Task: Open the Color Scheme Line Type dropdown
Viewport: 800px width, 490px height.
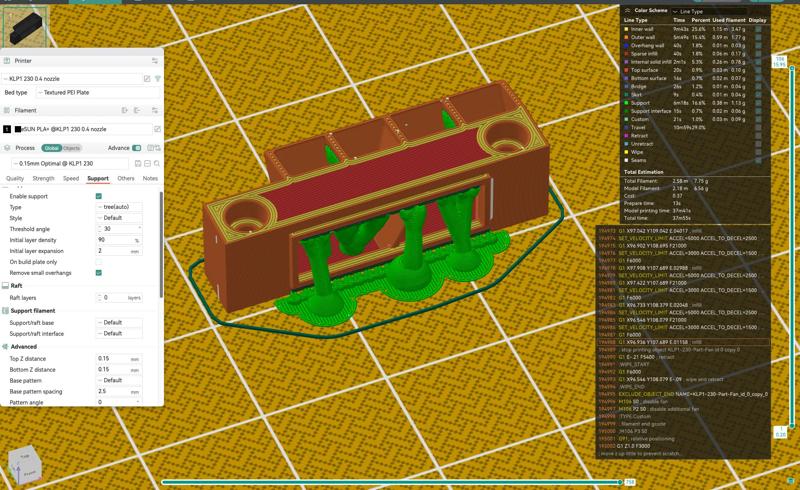Action: click(x=709, y=11)
